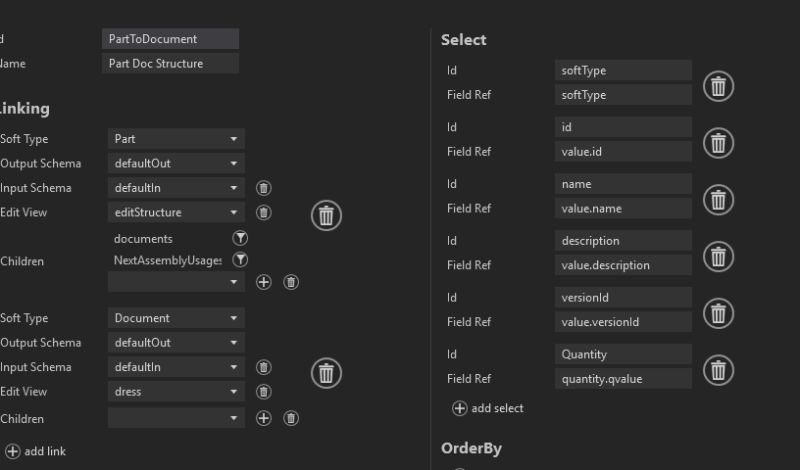Delete the entire Document link block

pyautogui.click(x=326, y=373)
